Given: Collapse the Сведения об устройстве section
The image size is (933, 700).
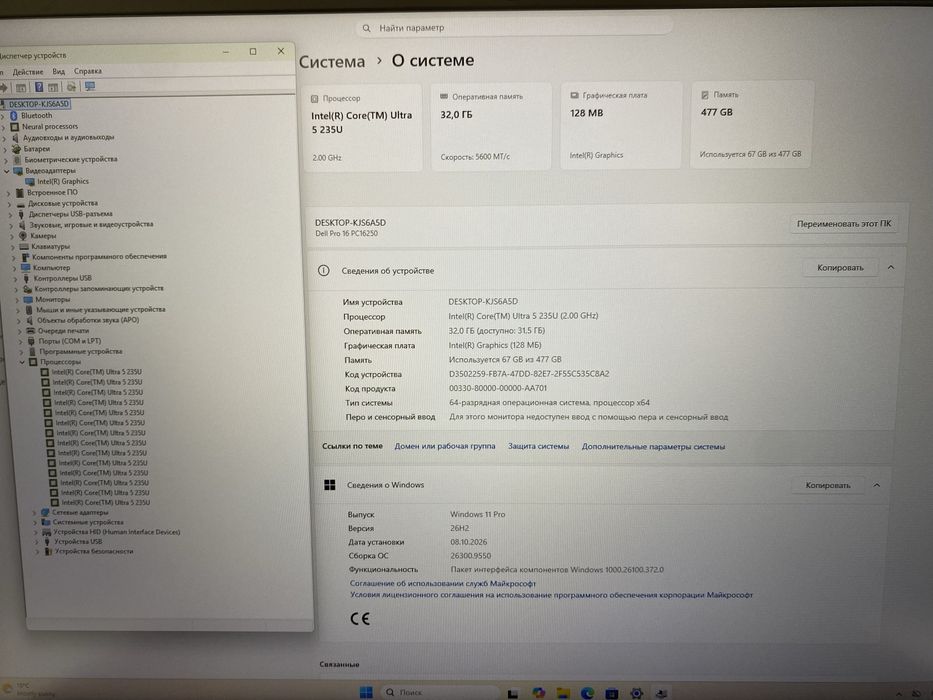Looking at the screenshot, I should [891, 268].
